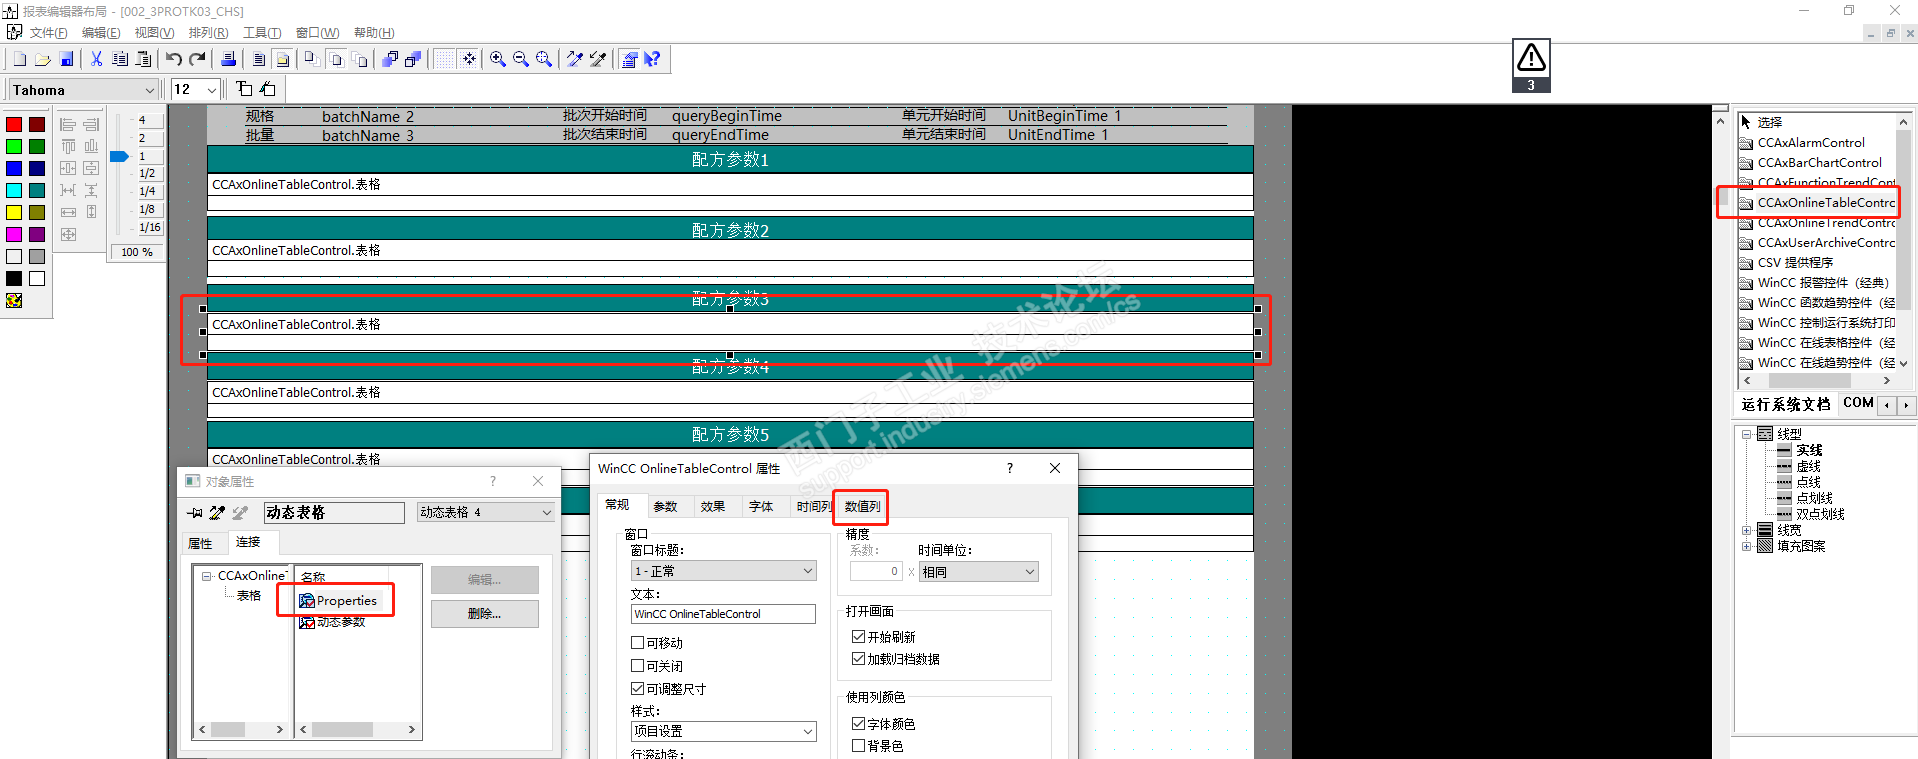This screenshot has width=1918, height=759.
Task: Open object properties from the toolbar
Action: 629,59
